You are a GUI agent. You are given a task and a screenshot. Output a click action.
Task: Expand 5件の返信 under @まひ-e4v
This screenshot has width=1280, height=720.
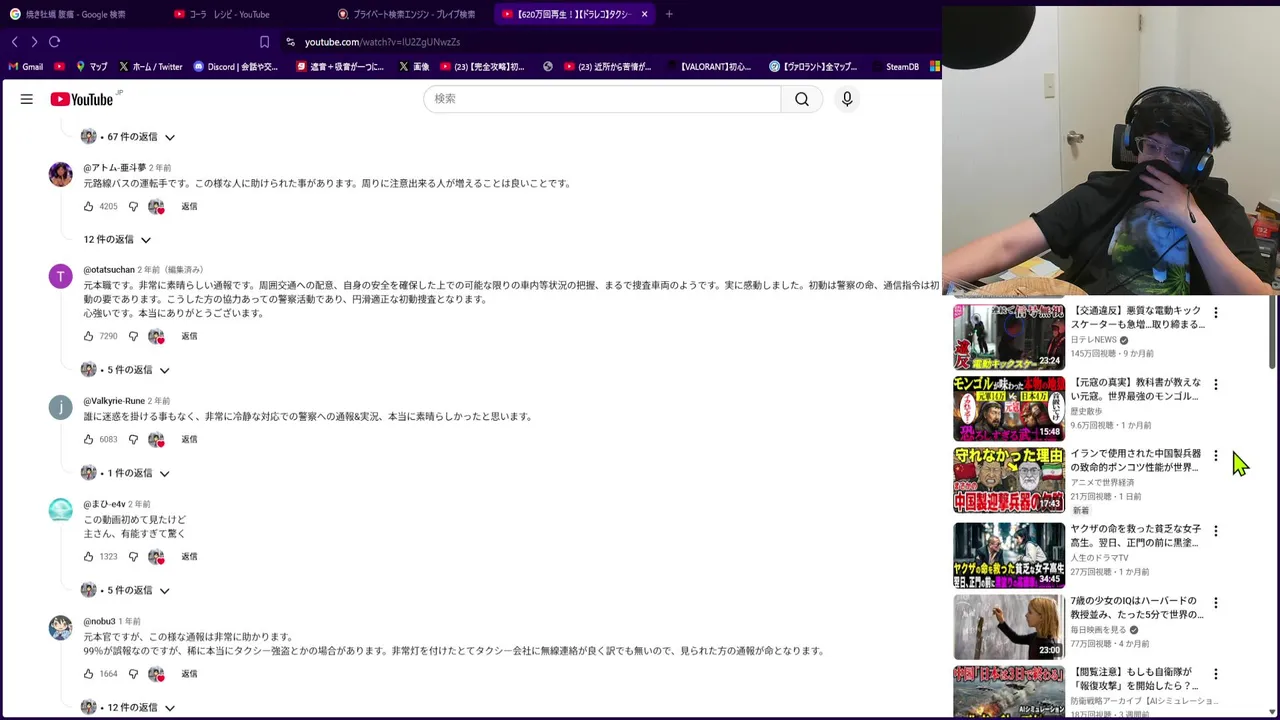pyautogui.click(x=127, y=590)
